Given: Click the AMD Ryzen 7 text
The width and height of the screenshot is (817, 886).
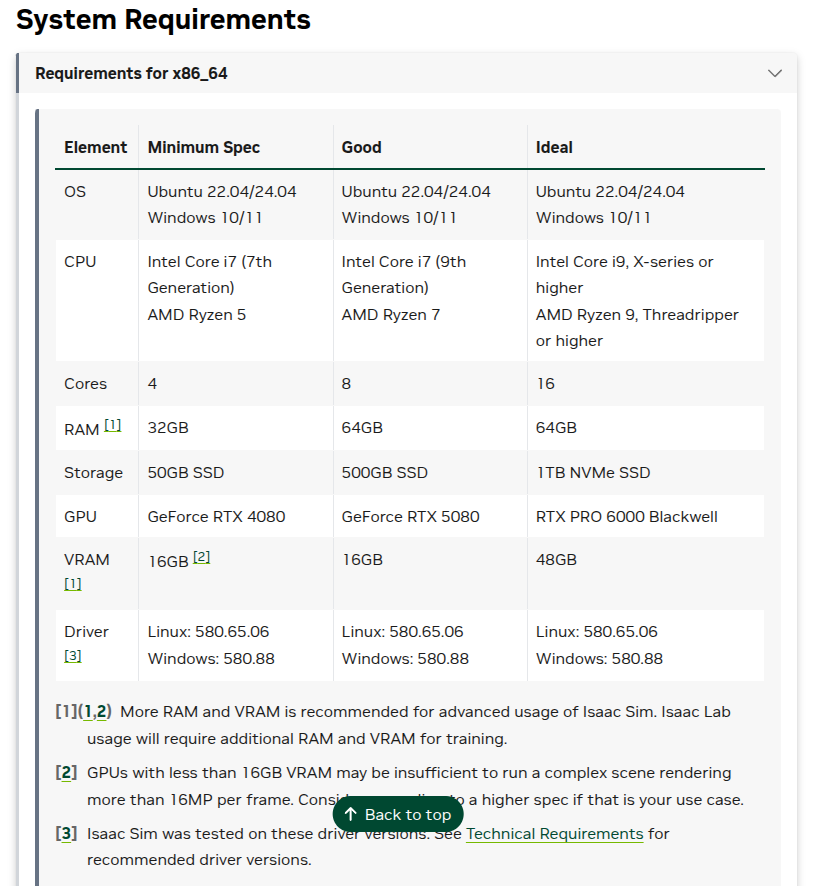Looking at the screenshot, I should tap(390, 315).
